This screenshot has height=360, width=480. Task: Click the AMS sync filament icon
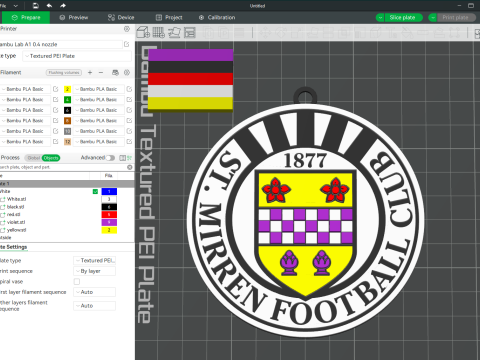pos(115,72)
